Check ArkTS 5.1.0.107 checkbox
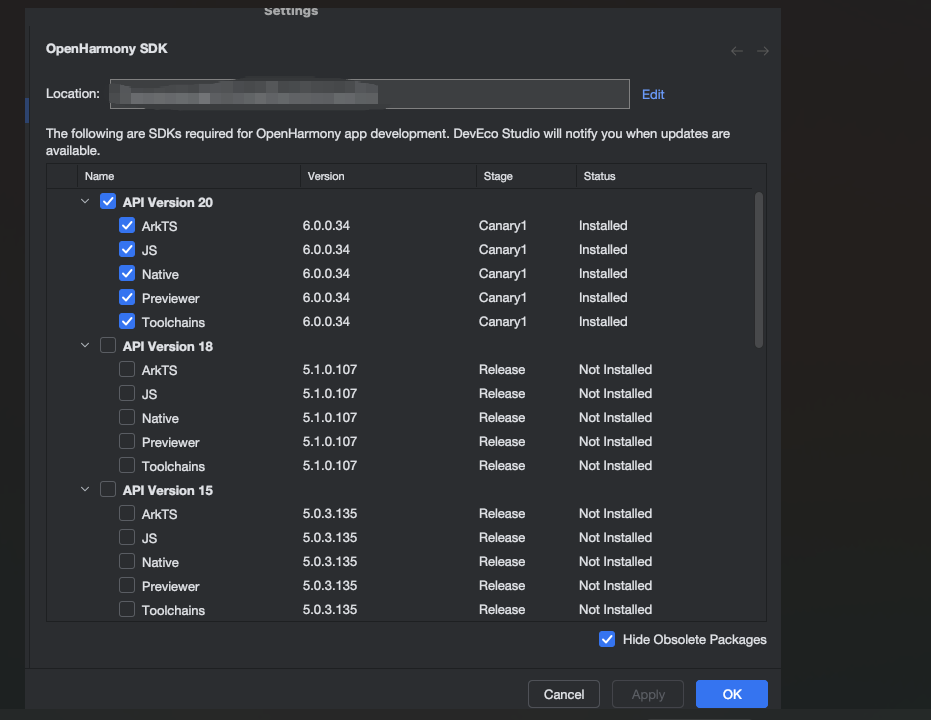 pos(127,369)
